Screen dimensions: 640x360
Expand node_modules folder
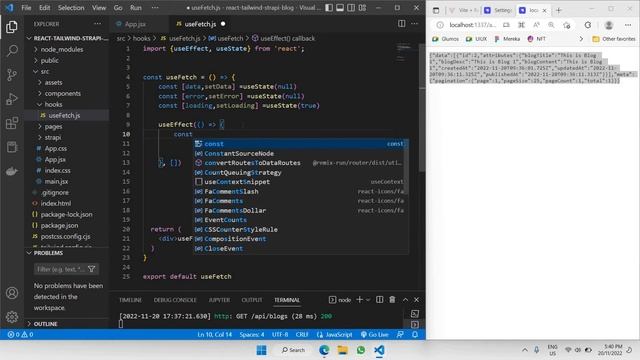(x=62, y=49)
